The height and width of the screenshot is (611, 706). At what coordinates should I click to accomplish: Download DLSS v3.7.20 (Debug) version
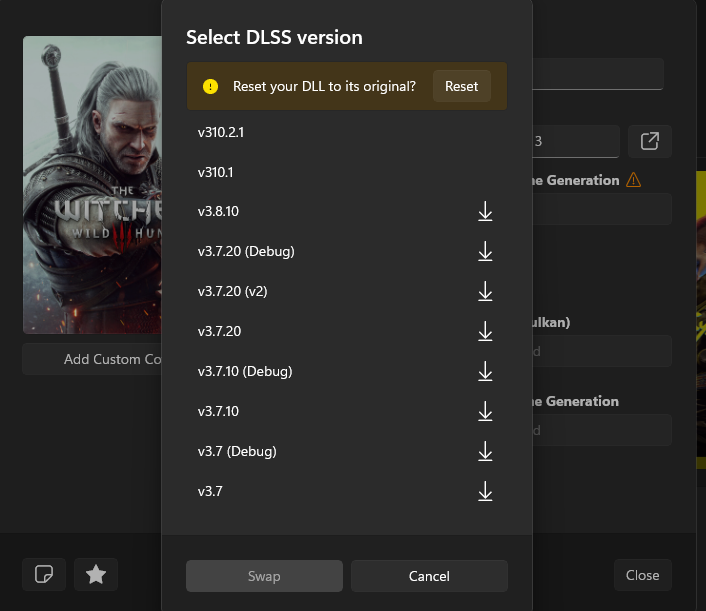(485, 252)
